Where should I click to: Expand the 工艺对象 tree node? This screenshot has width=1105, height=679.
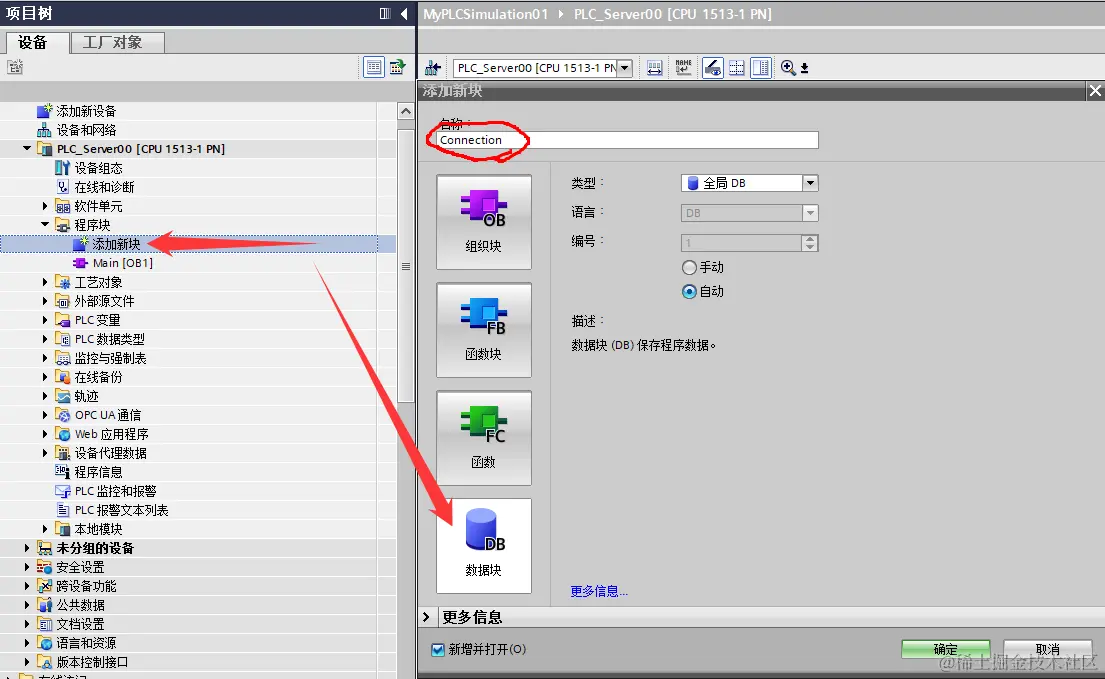click(45, 282)
